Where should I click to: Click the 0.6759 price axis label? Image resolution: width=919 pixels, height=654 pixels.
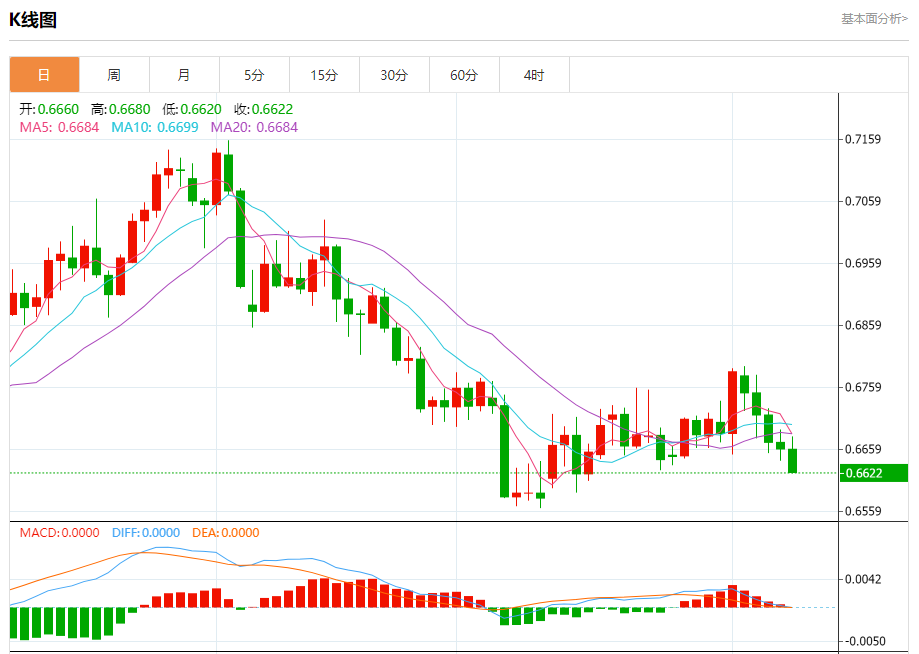pyautogui.click(x=863, y=387)
